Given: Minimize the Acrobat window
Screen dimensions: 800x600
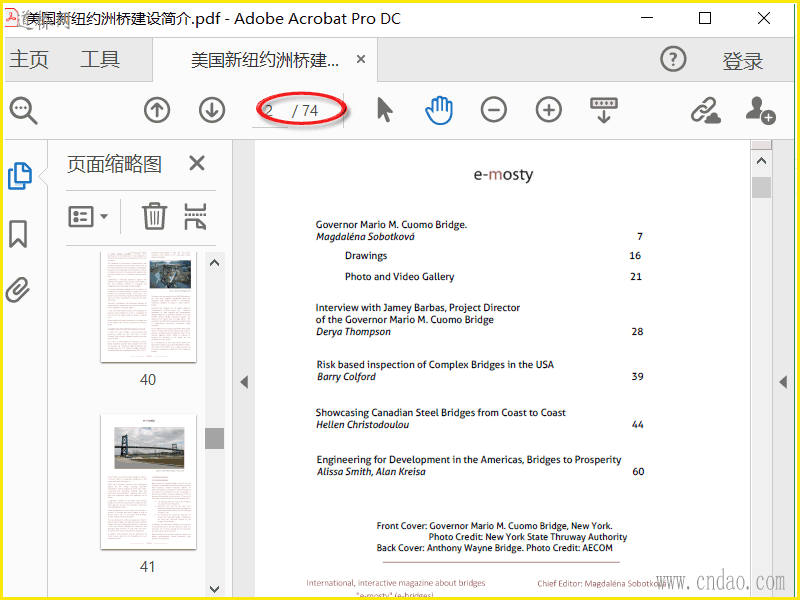Looking at the screenshot, I should coord(647,18).
